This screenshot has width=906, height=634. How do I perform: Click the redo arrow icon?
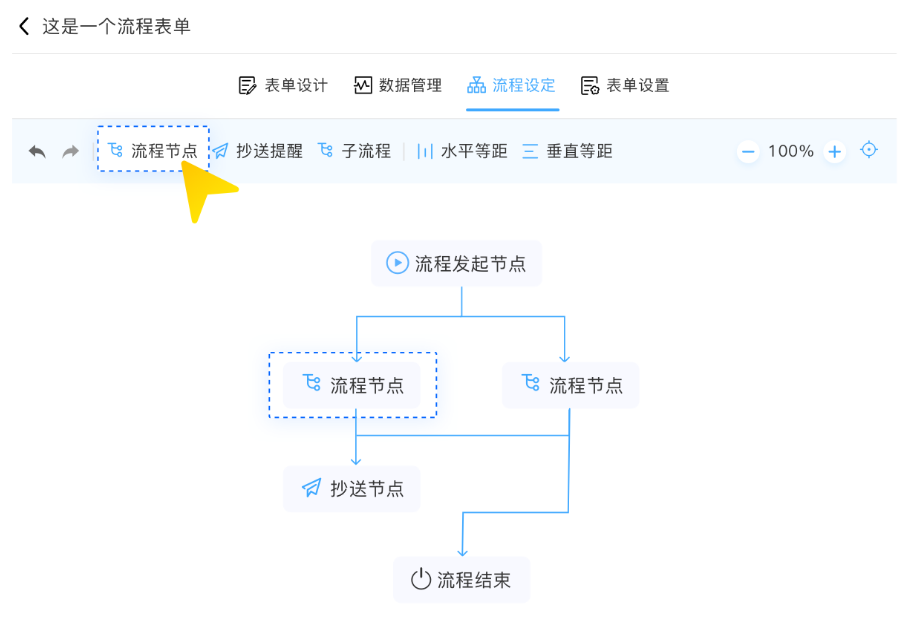(x=70, y=151)
